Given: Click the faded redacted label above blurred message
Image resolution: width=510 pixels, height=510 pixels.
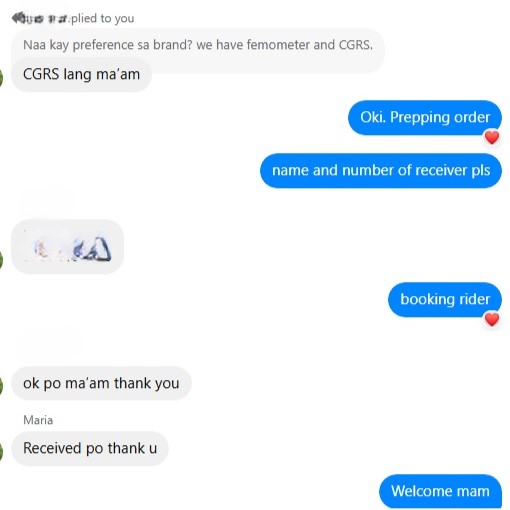Looking at the screenshot, I should point(49,201).
